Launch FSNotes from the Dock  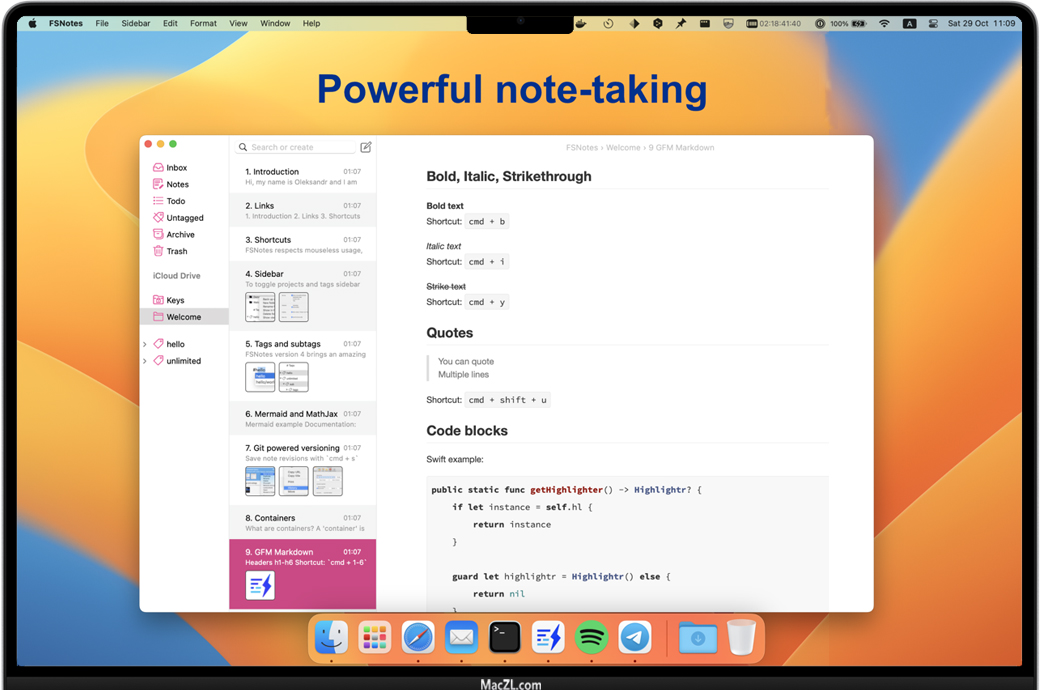click(547, 637)
